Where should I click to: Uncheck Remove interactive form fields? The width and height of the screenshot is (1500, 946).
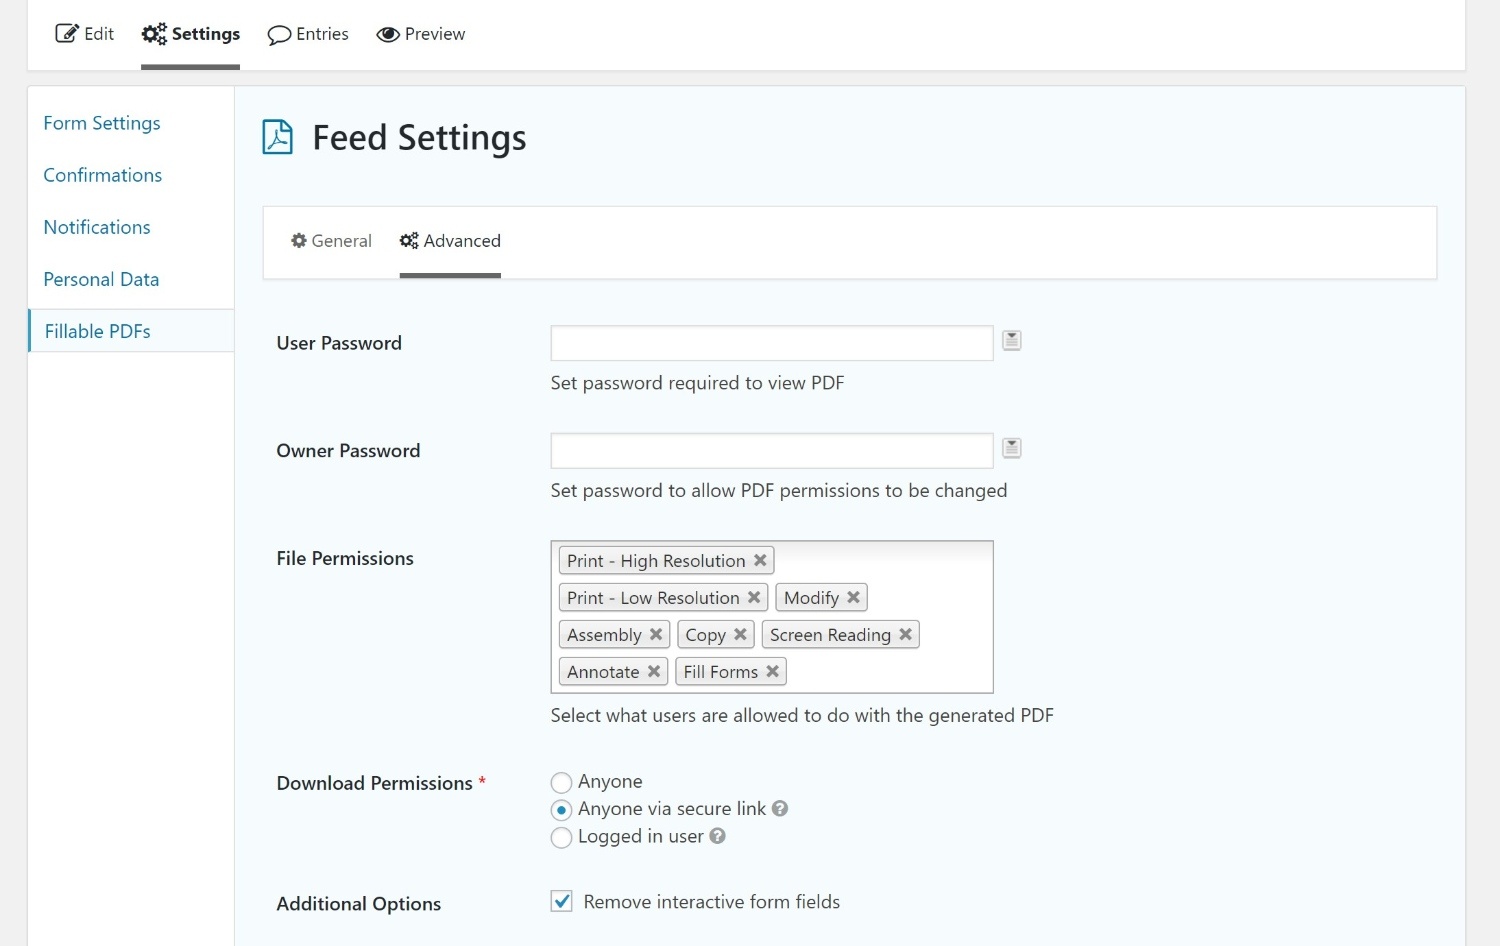[x=561, y=901]
